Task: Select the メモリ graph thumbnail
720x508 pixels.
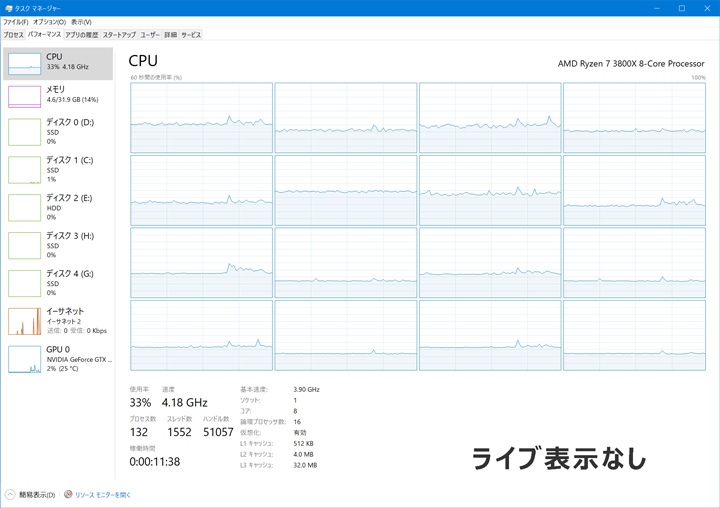Action: (25, 96)
